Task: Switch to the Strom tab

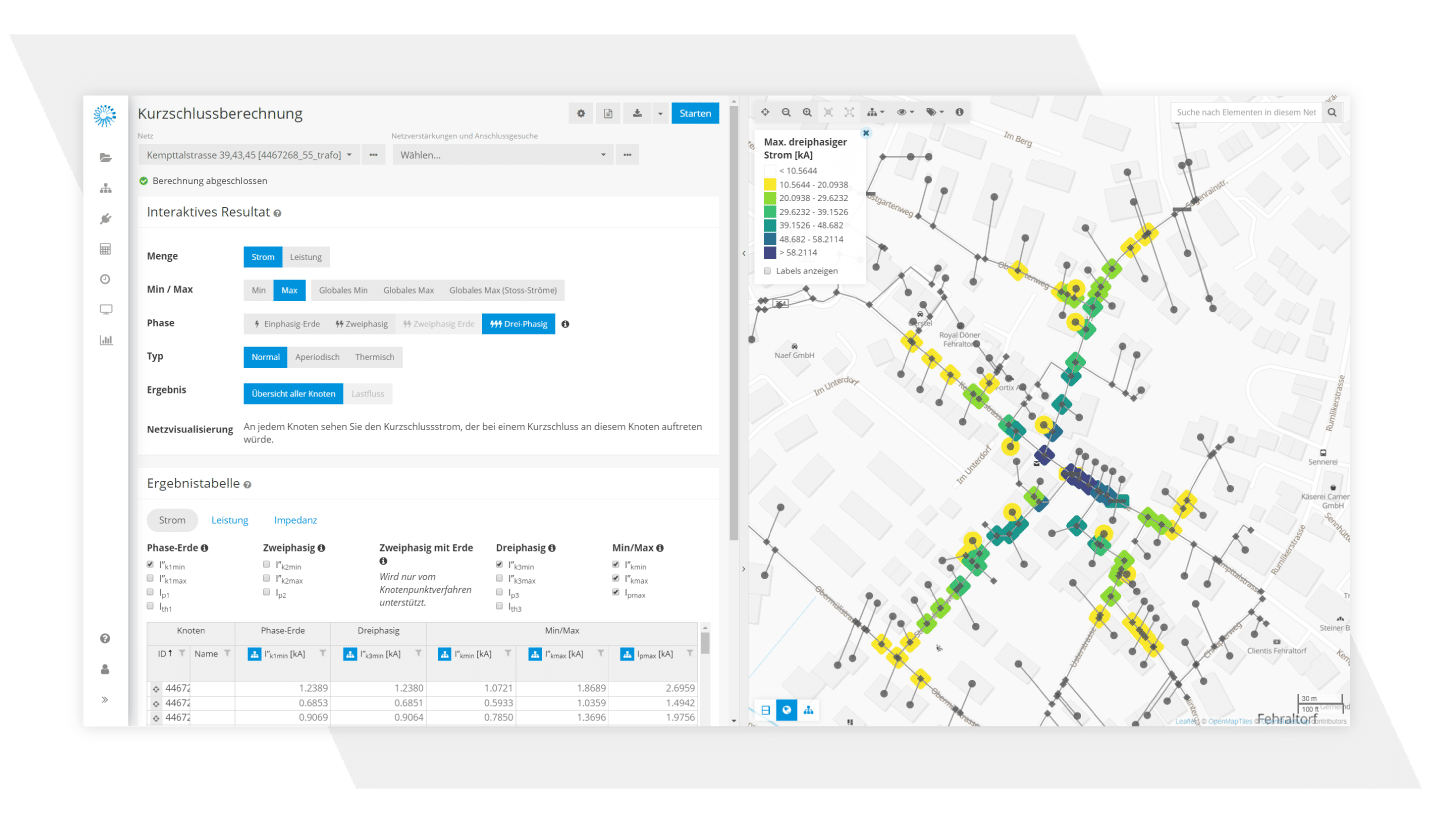Action: [172, 520]
